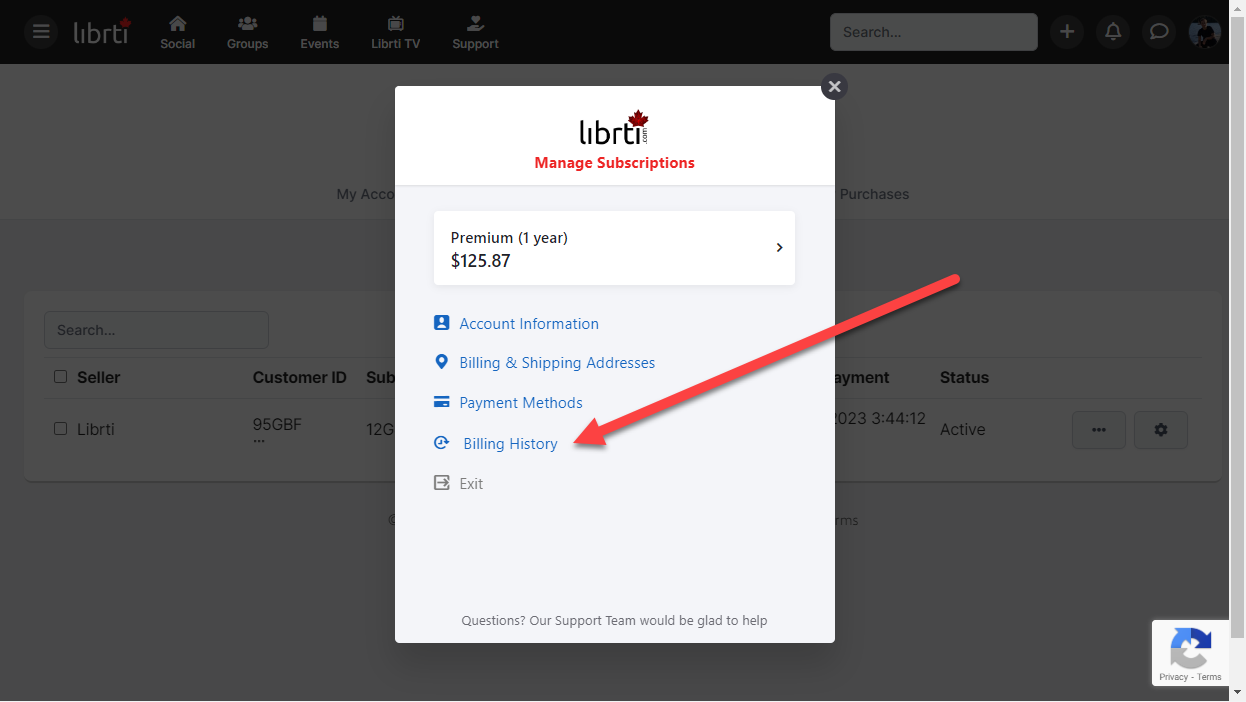
Task: Open the hamburger menu icon
Action: (x=41, y=32)
